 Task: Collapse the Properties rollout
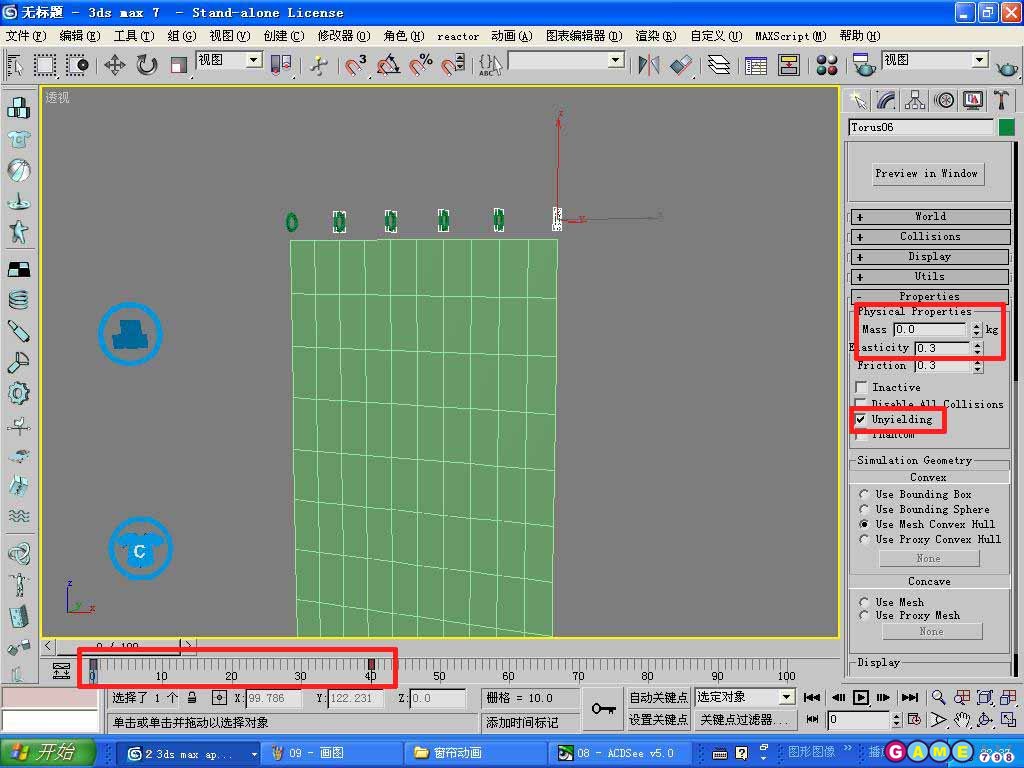930,296
